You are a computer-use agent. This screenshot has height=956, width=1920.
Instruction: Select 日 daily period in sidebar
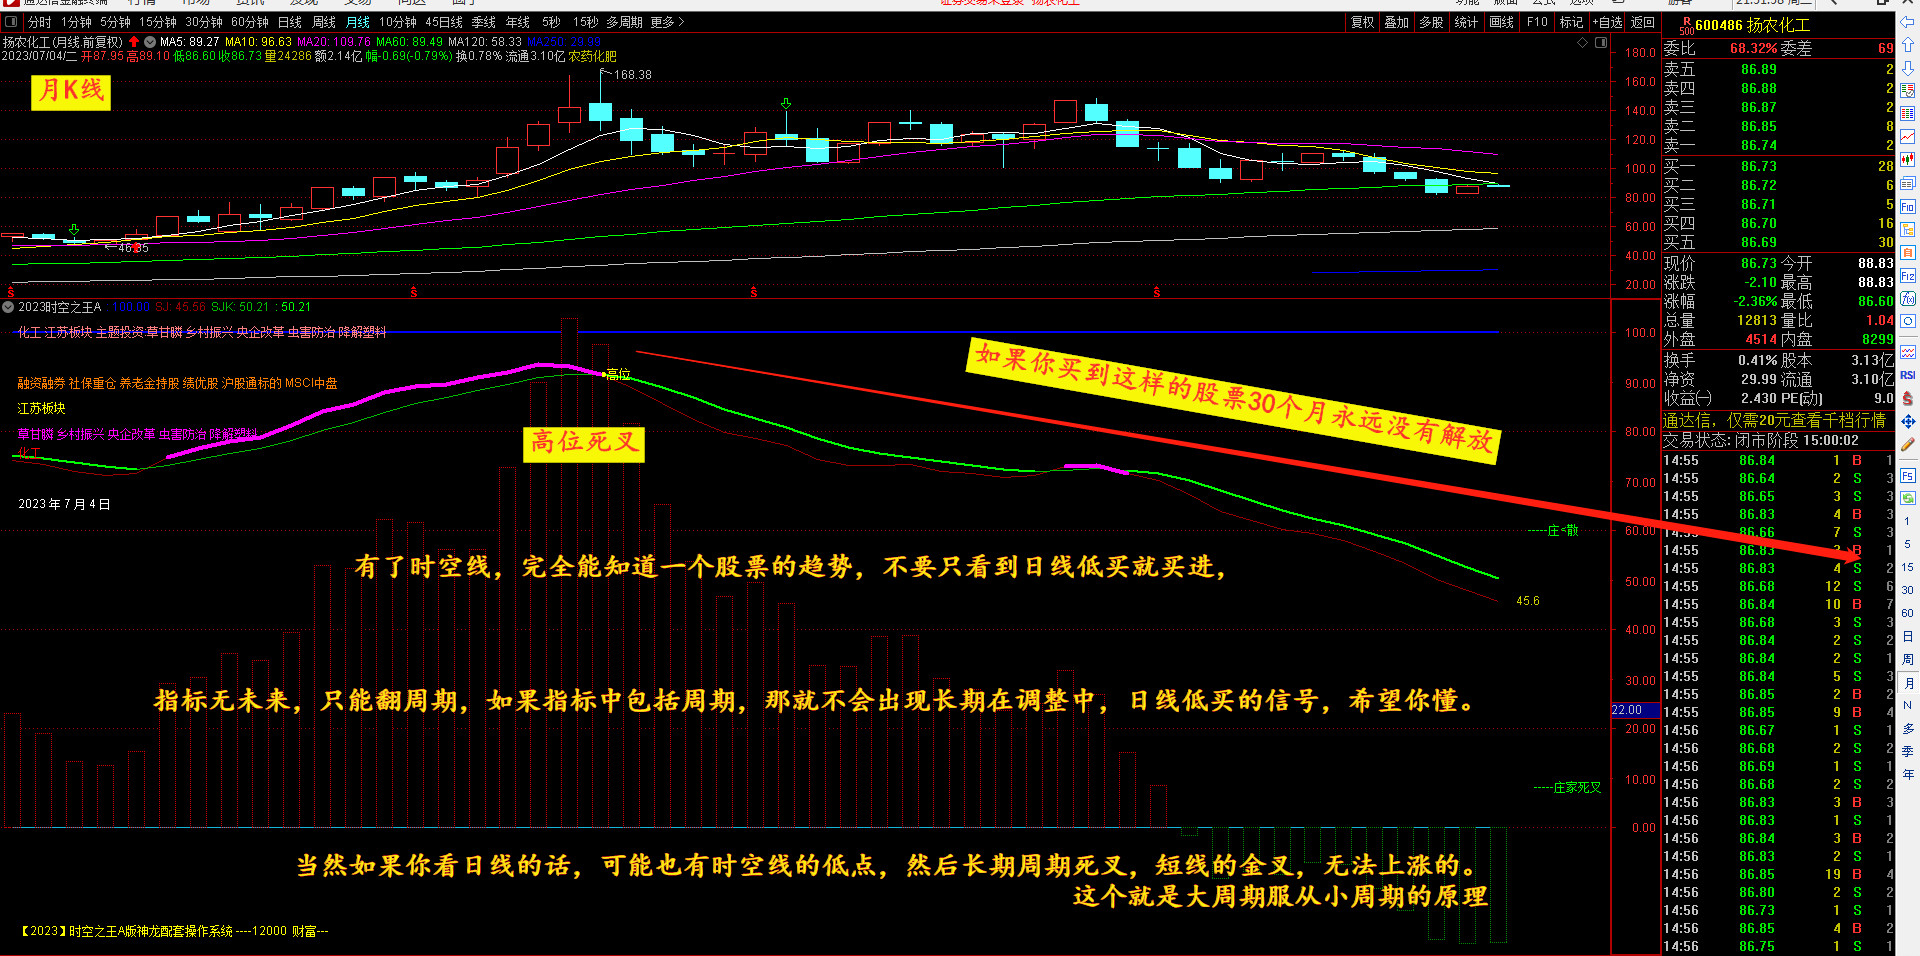pyautogui.click(x=1908, y=636)
